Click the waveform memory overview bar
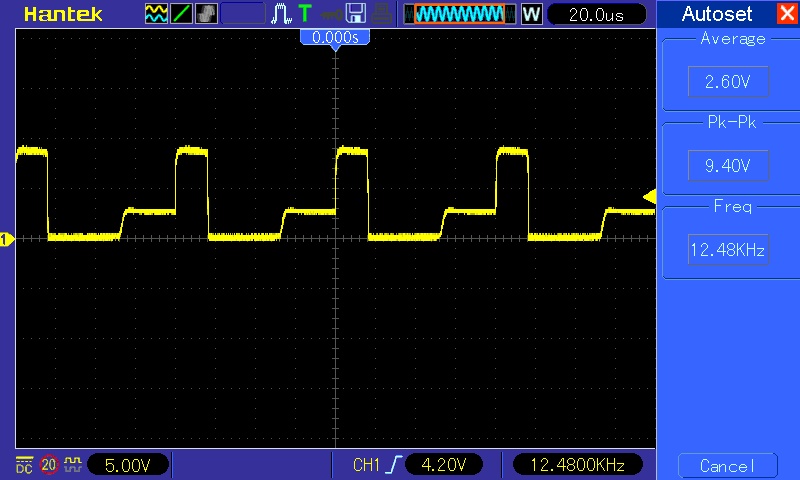This screenshot has height=480, width=800. tap(460, 14)
